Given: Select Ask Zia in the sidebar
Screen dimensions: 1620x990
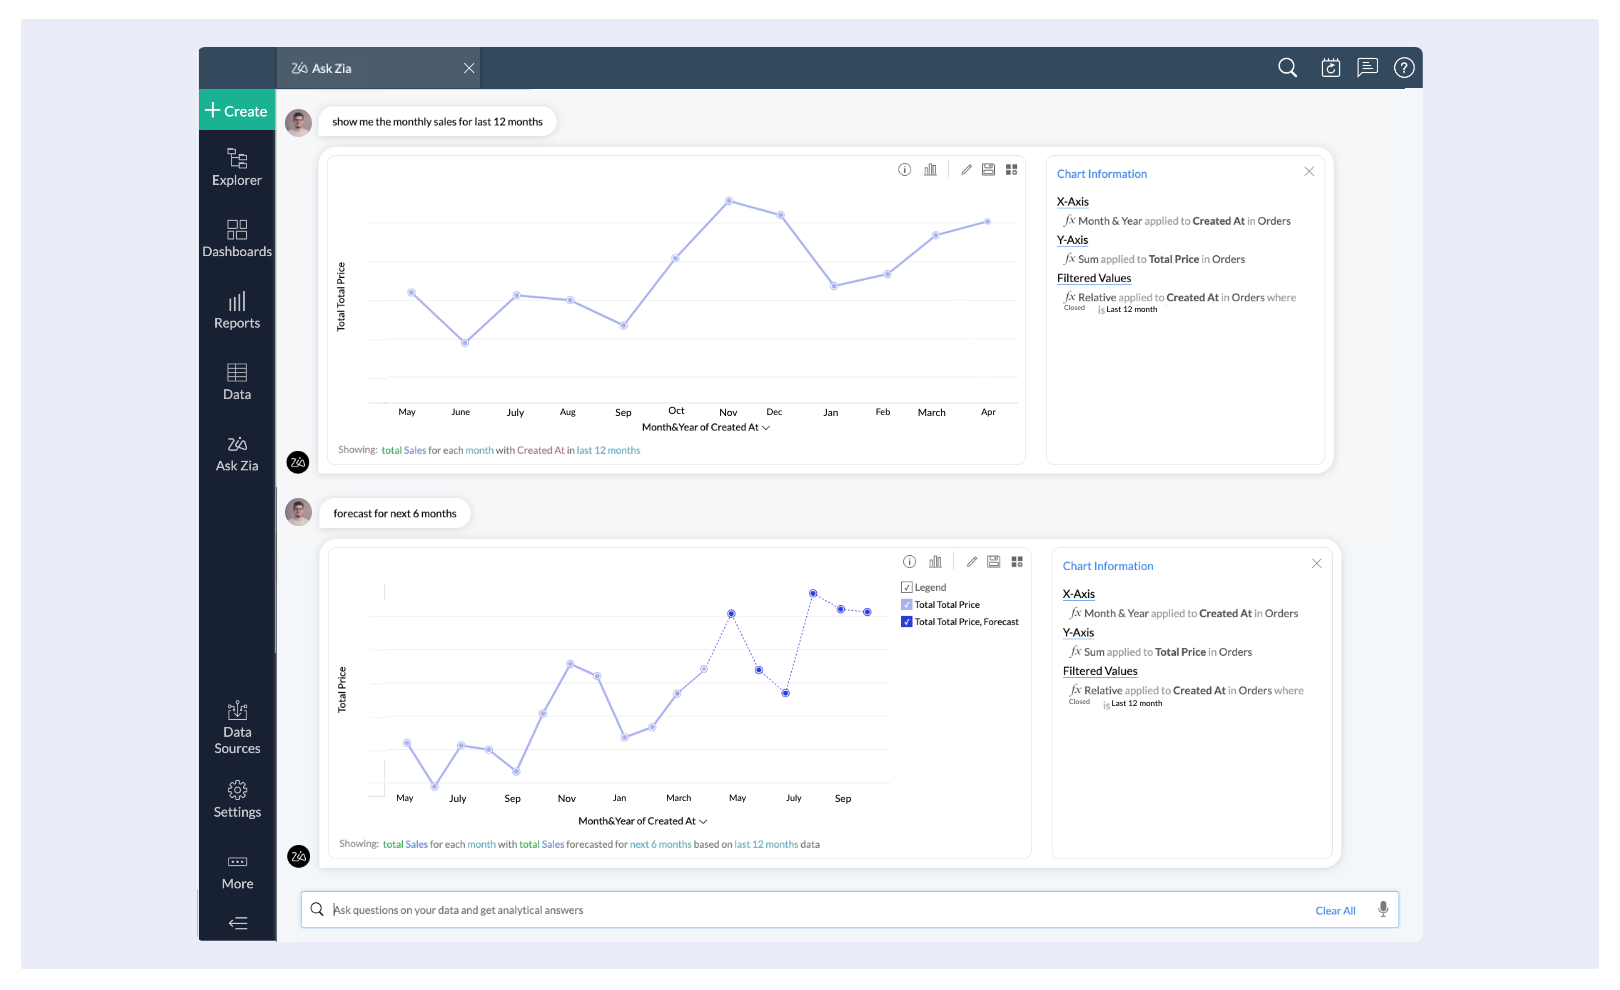Looking at the screenshot, I should [x=237, y=454].
